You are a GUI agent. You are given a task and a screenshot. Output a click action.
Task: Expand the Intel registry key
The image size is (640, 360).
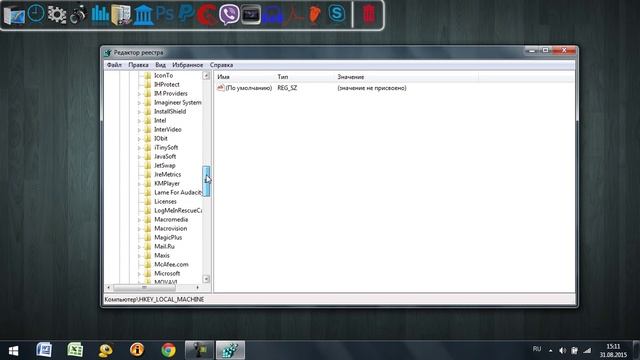pyautogui.click(x=139, y=121)
